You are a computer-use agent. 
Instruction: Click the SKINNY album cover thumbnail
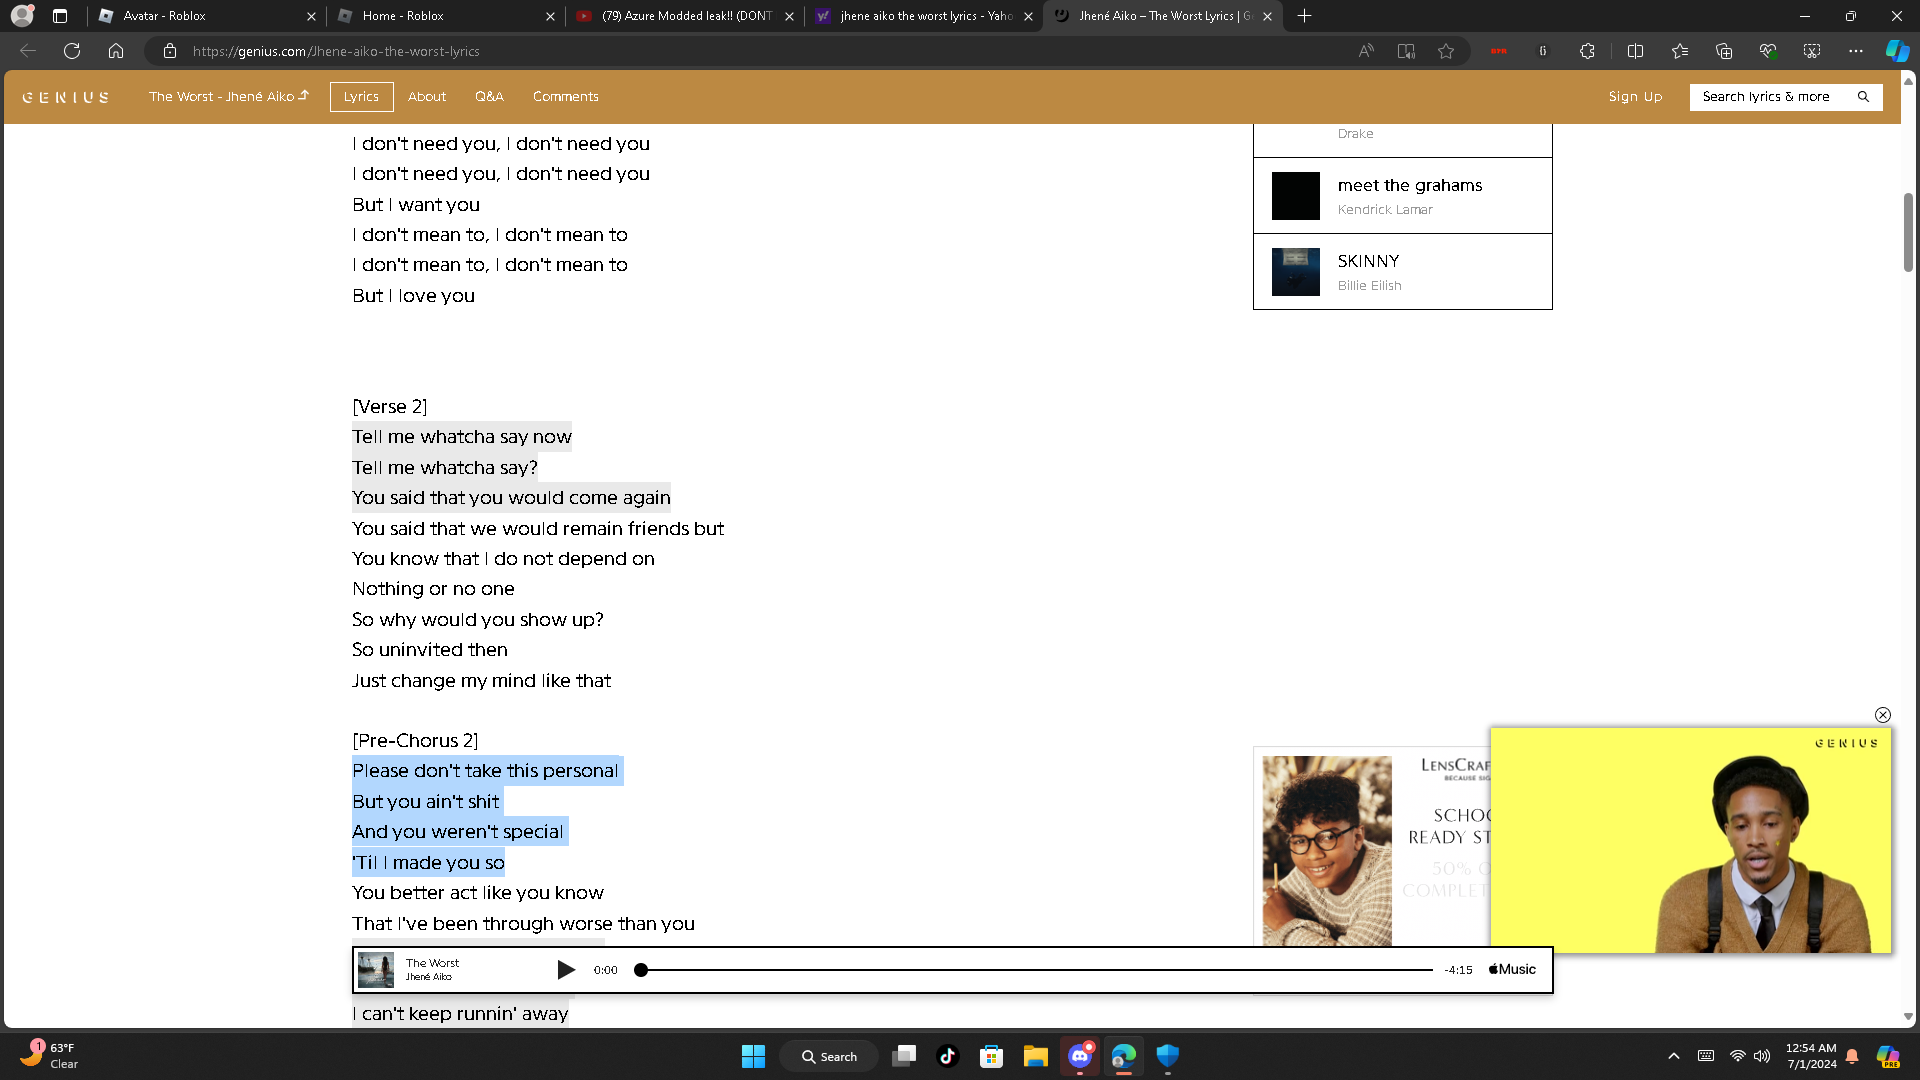1296,272
